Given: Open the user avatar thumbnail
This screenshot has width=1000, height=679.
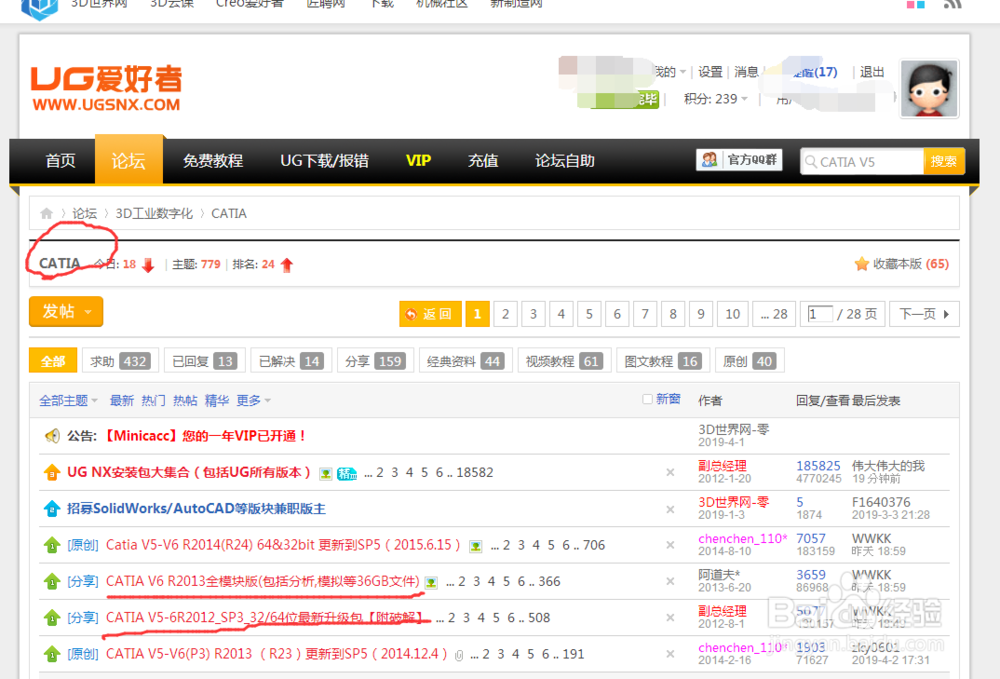Looking at the screenshot, I should 929,89.
